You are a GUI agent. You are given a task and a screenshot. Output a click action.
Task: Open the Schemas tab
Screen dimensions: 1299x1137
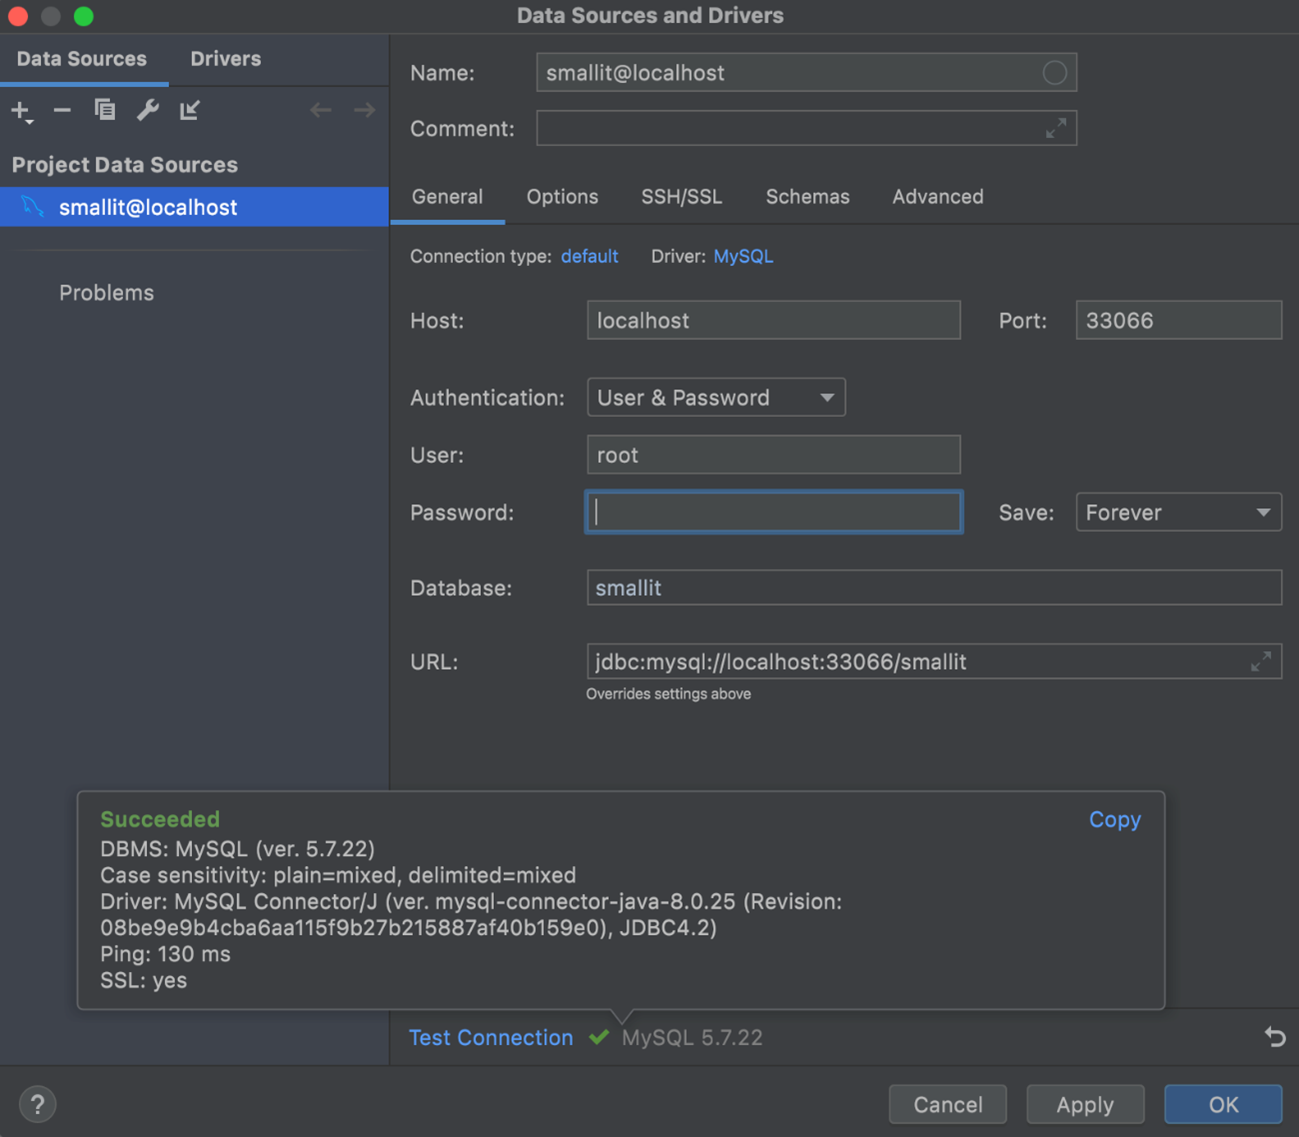click(807, 197)
